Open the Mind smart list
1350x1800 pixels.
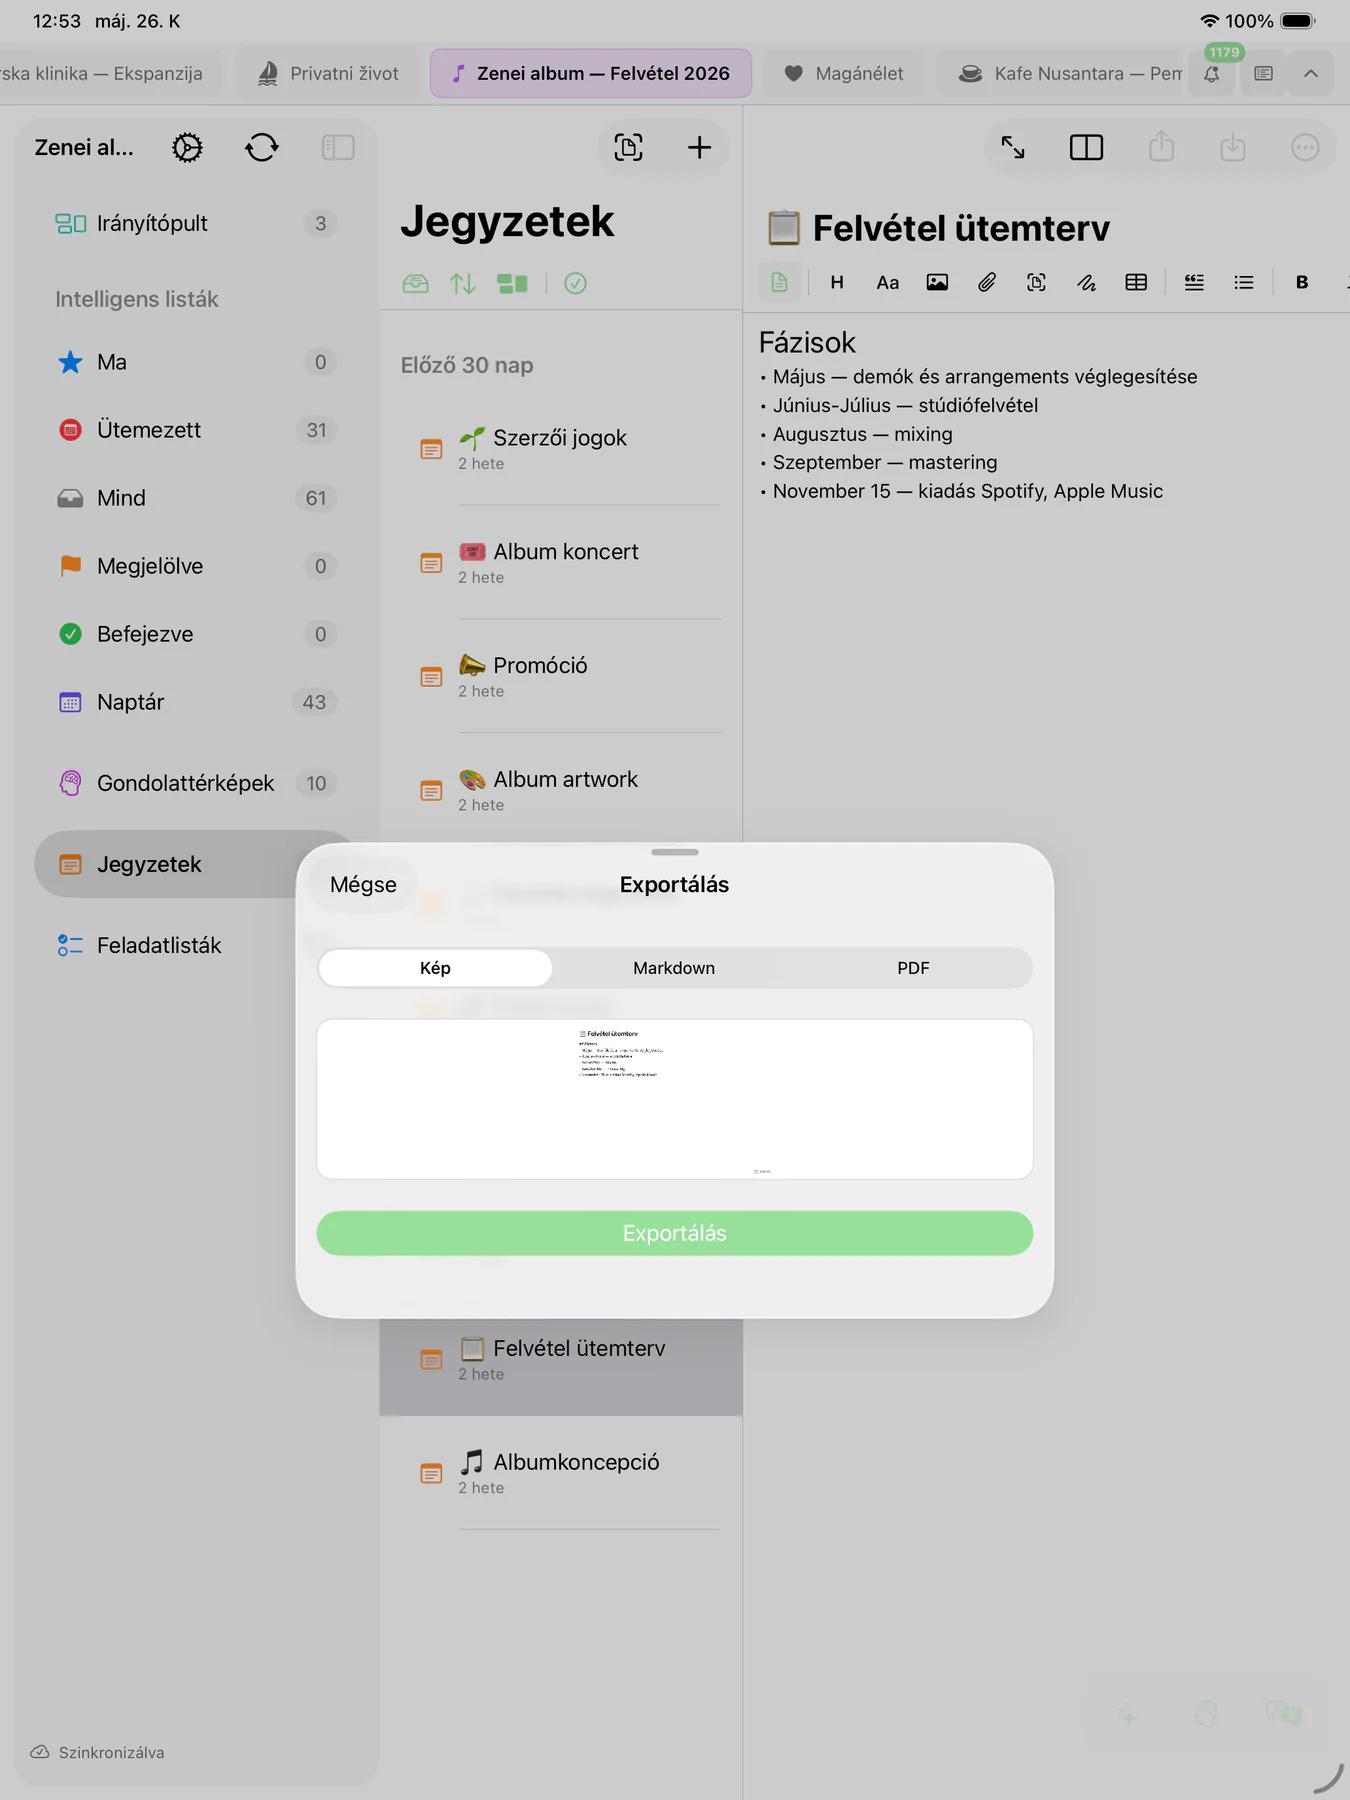click(x=195, y=498)
